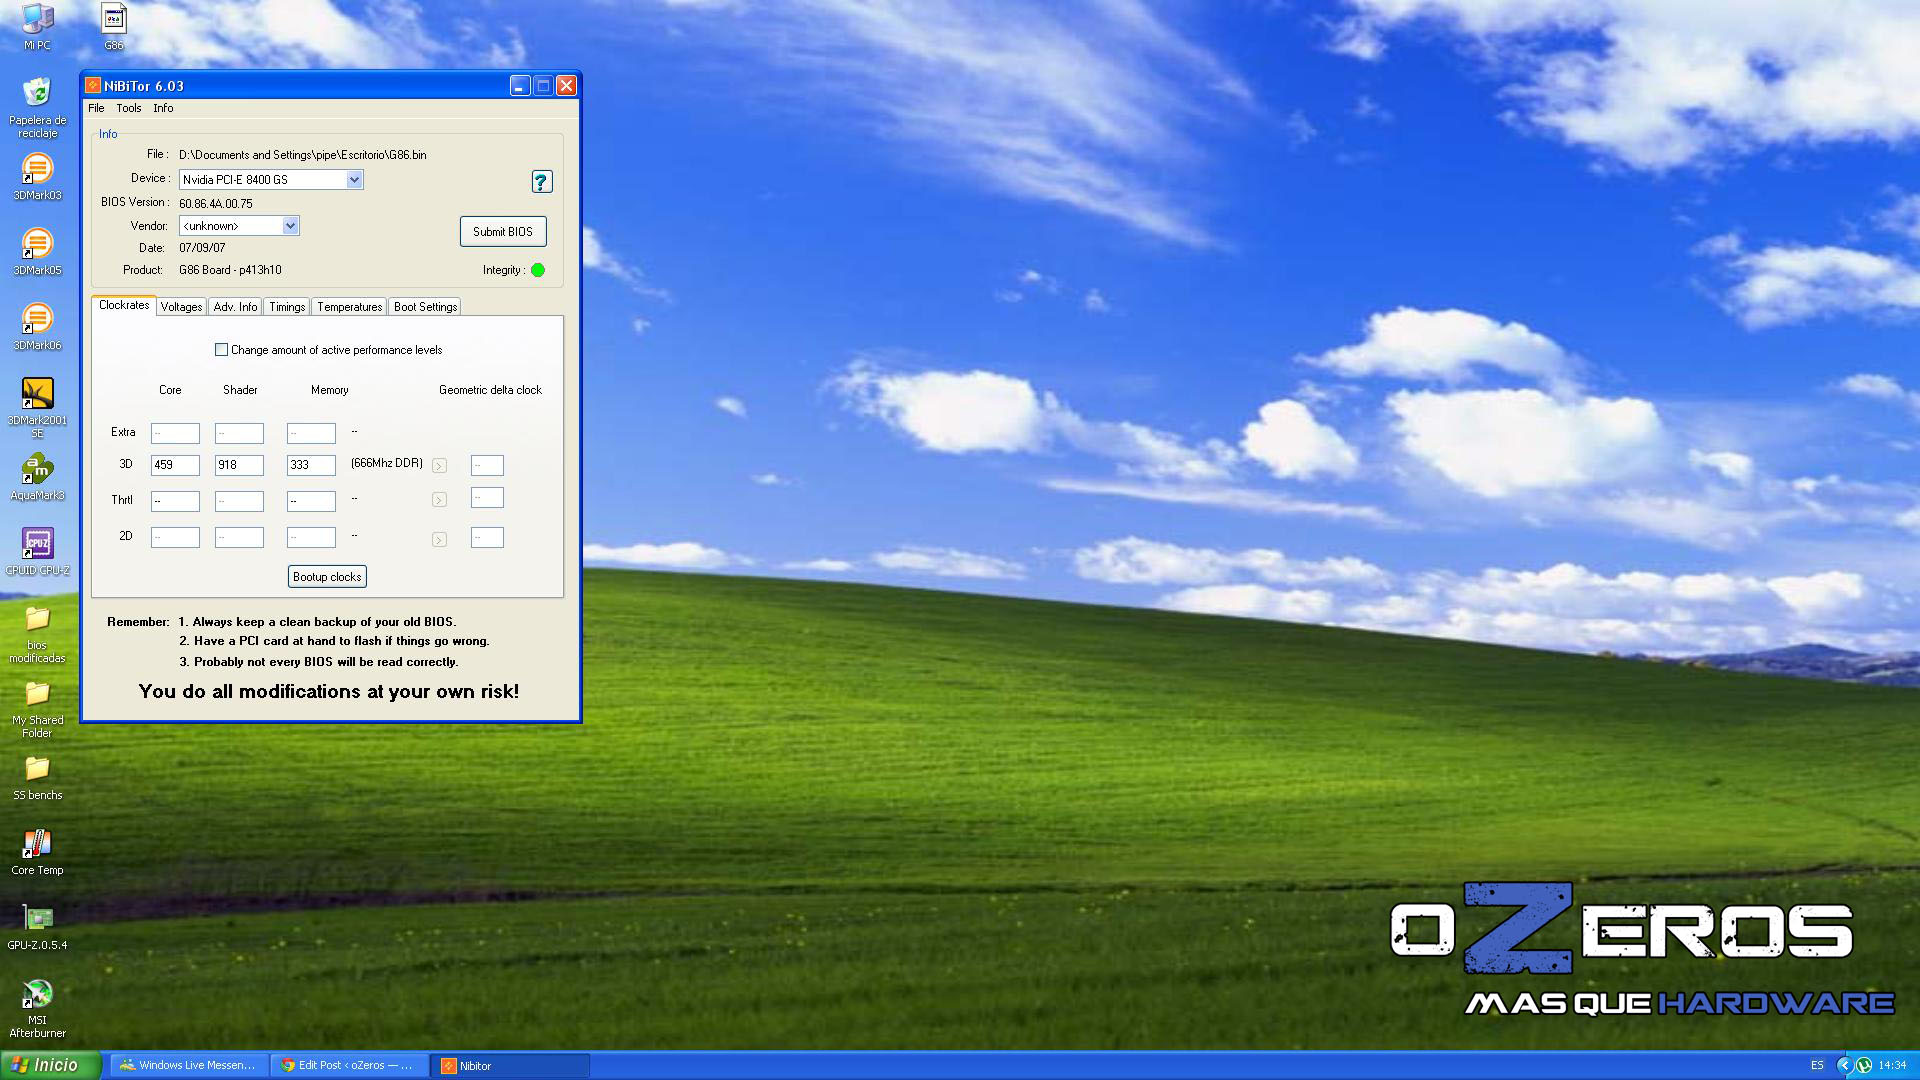
Task: Open the Info menu
Action: [163, 108]
